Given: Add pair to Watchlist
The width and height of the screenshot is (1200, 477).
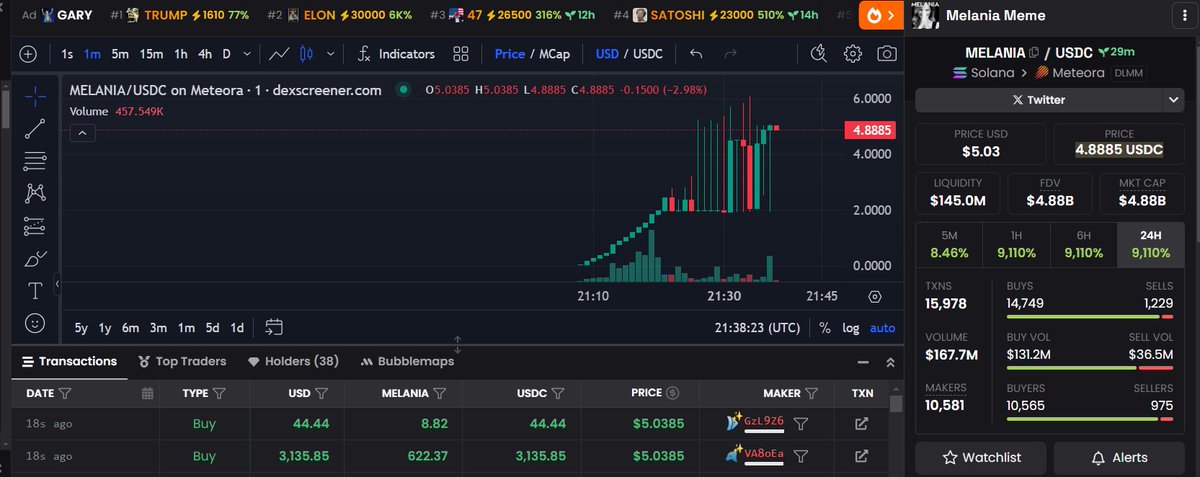Looking at the screenshot, I should (x=982, y=457).
